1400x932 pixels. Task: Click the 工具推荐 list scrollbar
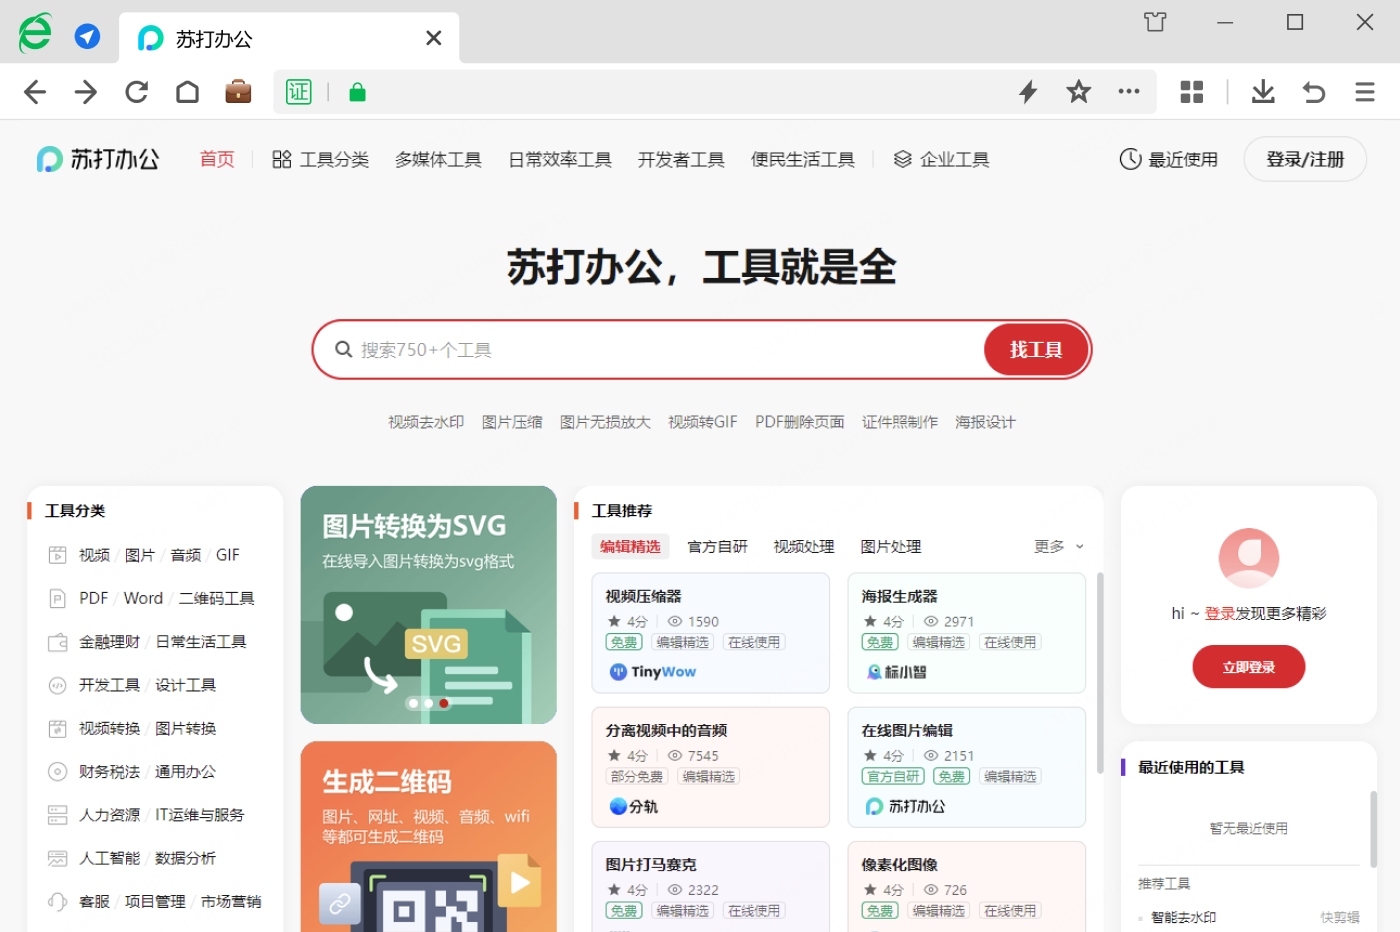(x=1100, y=672)
